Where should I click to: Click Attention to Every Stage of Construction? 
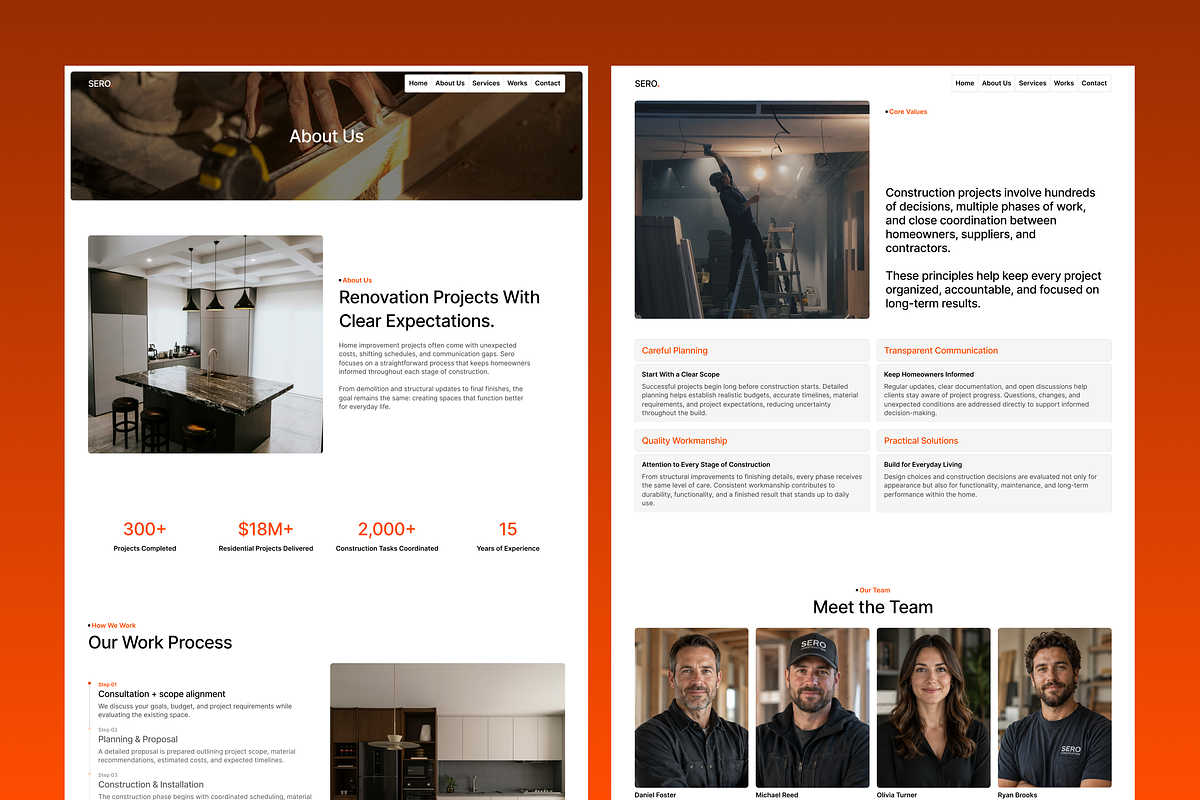[706, 465]
